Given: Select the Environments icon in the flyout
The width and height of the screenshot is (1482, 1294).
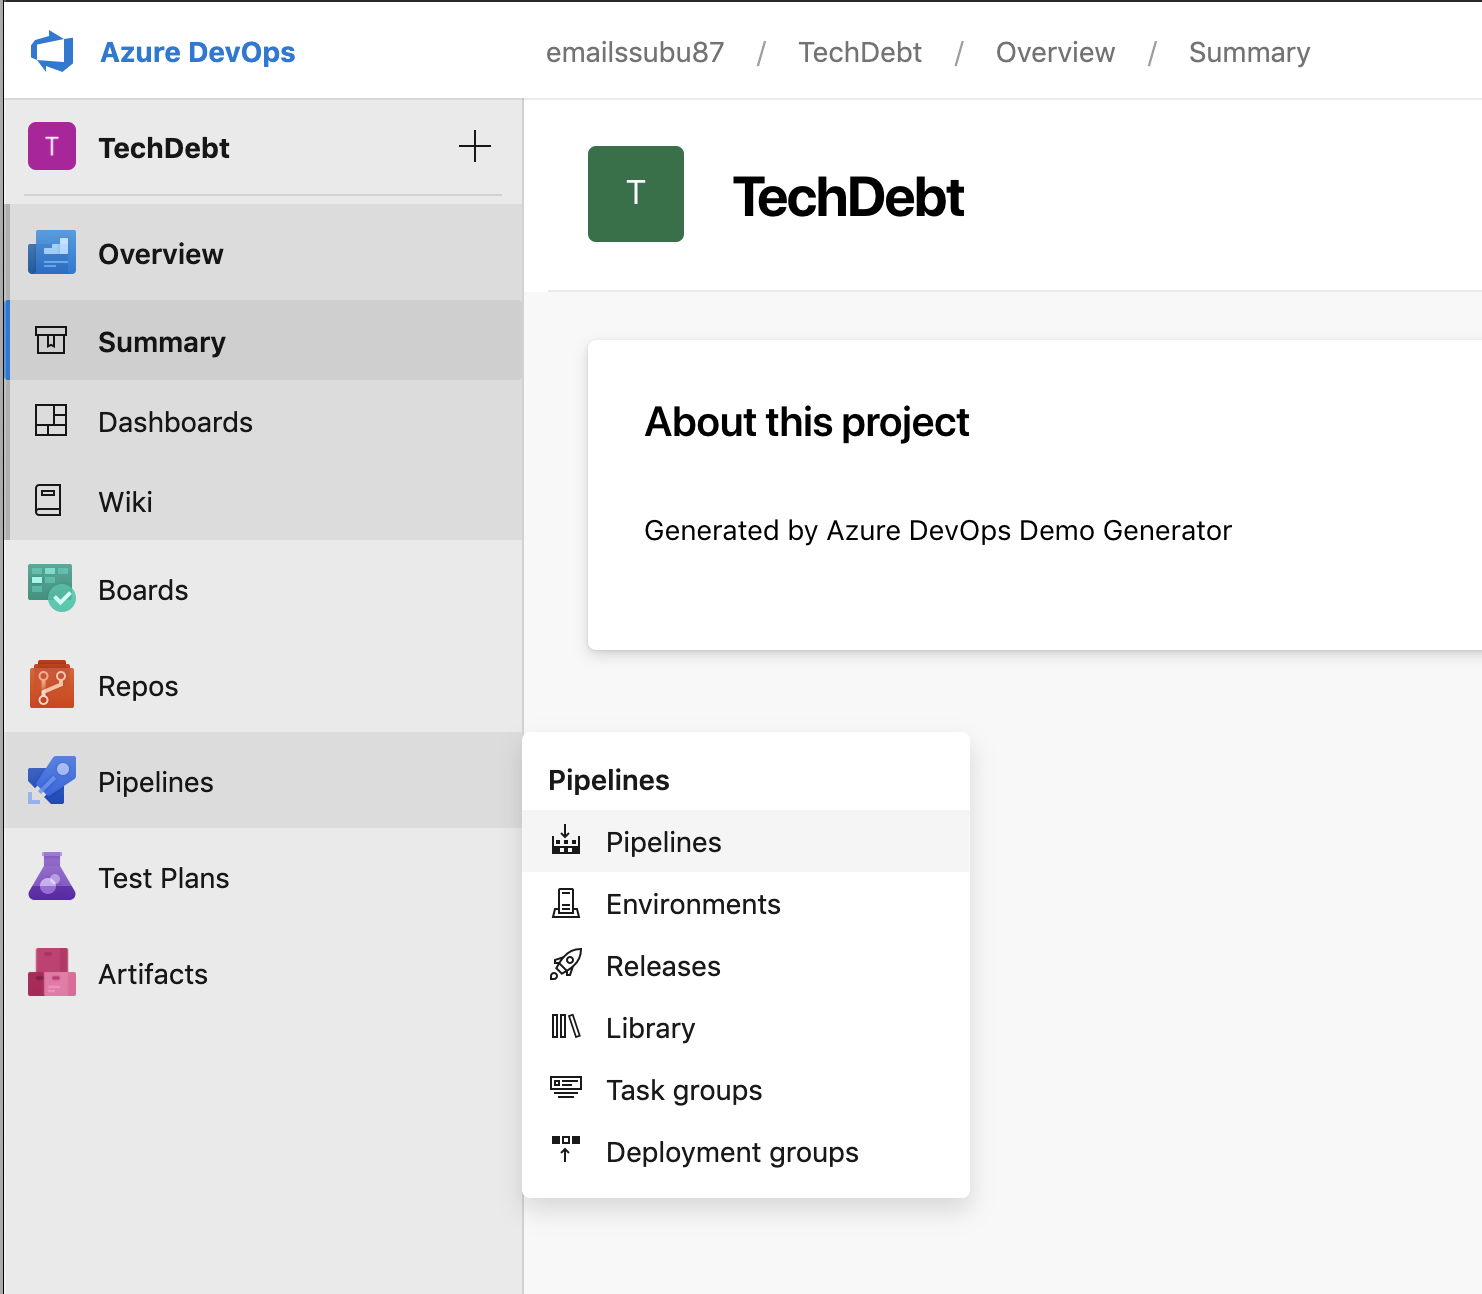Looking at the screenshot, I should [567, 903].
